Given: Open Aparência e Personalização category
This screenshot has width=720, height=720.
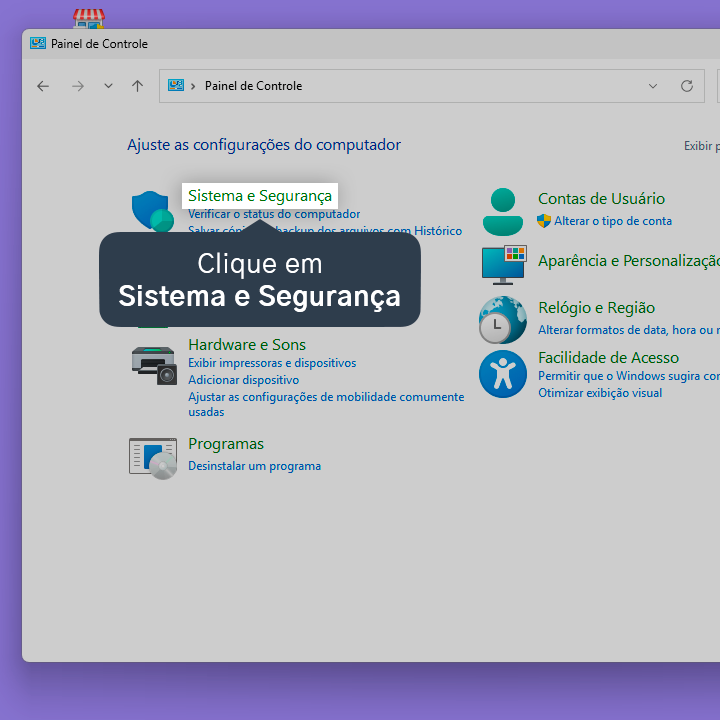Looking at the screenshot, I should 629,261.
